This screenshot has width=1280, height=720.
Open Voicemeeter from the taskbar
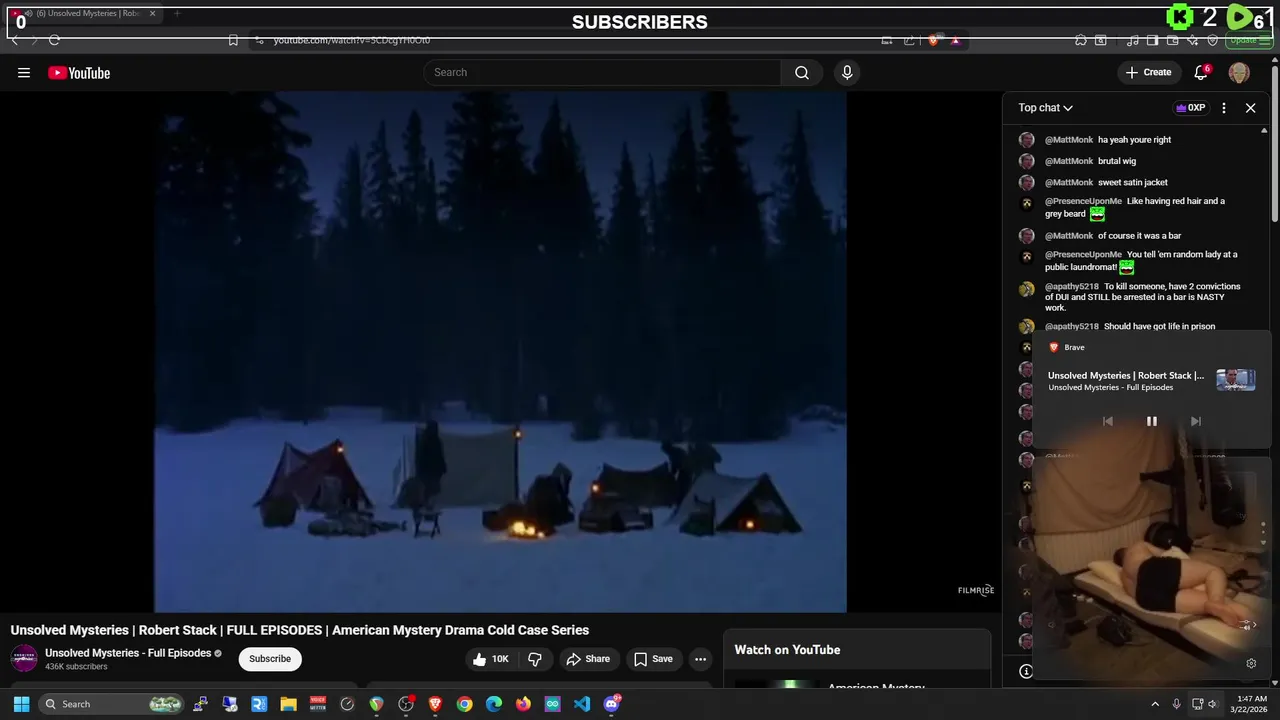pyautogui.click(x=318, y=704)
